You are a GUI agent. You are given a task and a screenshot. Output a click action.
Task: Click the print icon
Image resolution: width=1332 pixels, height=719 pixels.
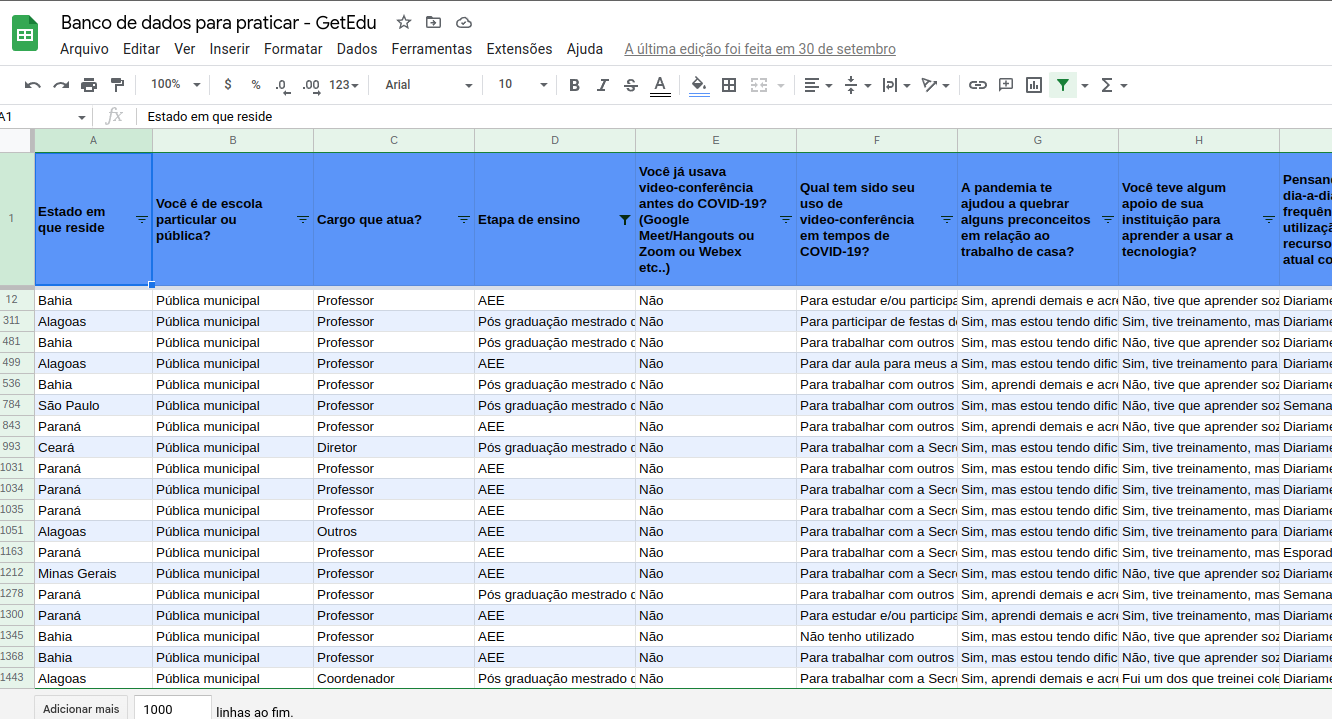coord(89,85)
